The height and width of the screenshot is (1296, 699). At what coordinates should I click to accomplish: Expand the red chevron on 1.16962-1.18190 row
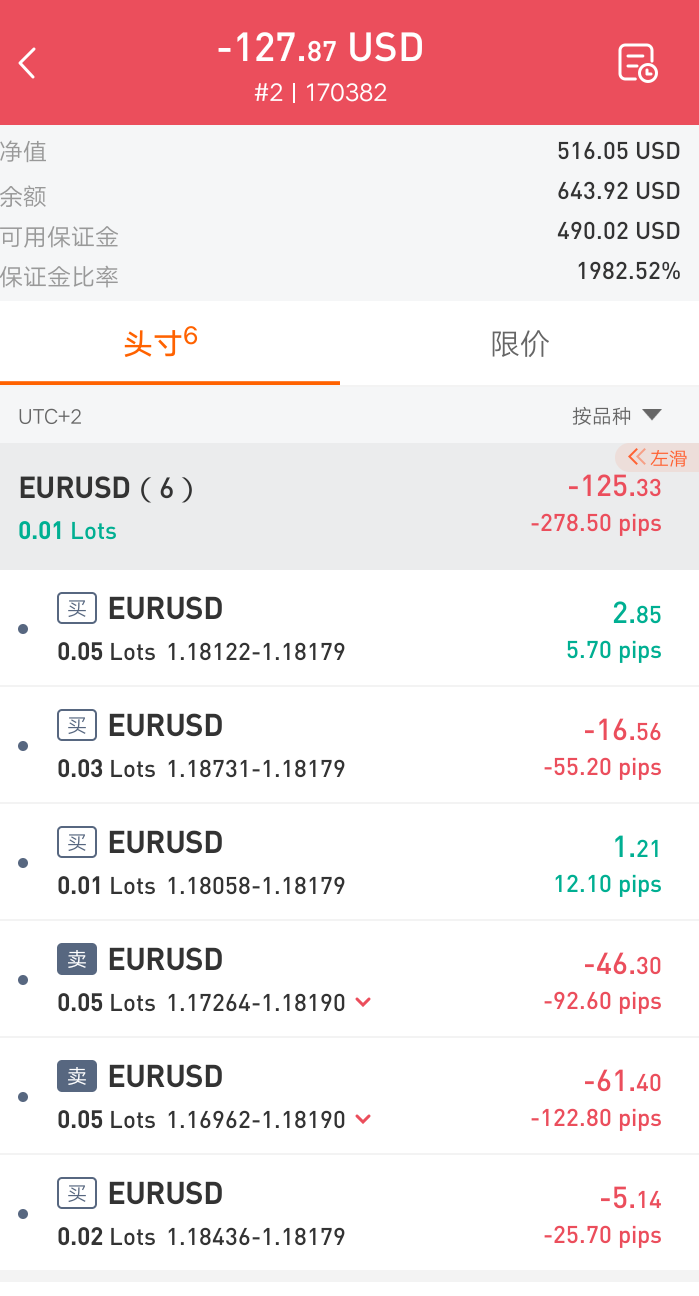(x=363, y=1119)
